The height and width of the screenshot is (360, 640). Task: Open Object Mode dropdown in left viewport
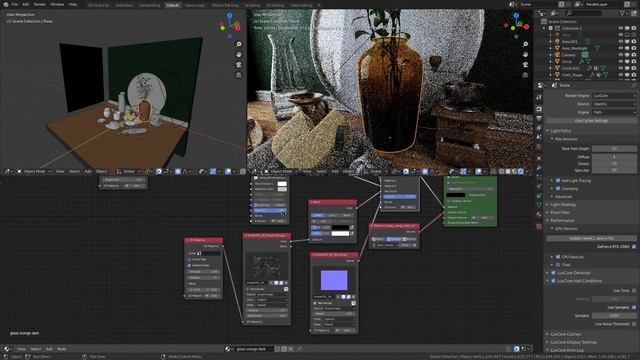pos(34,171)
